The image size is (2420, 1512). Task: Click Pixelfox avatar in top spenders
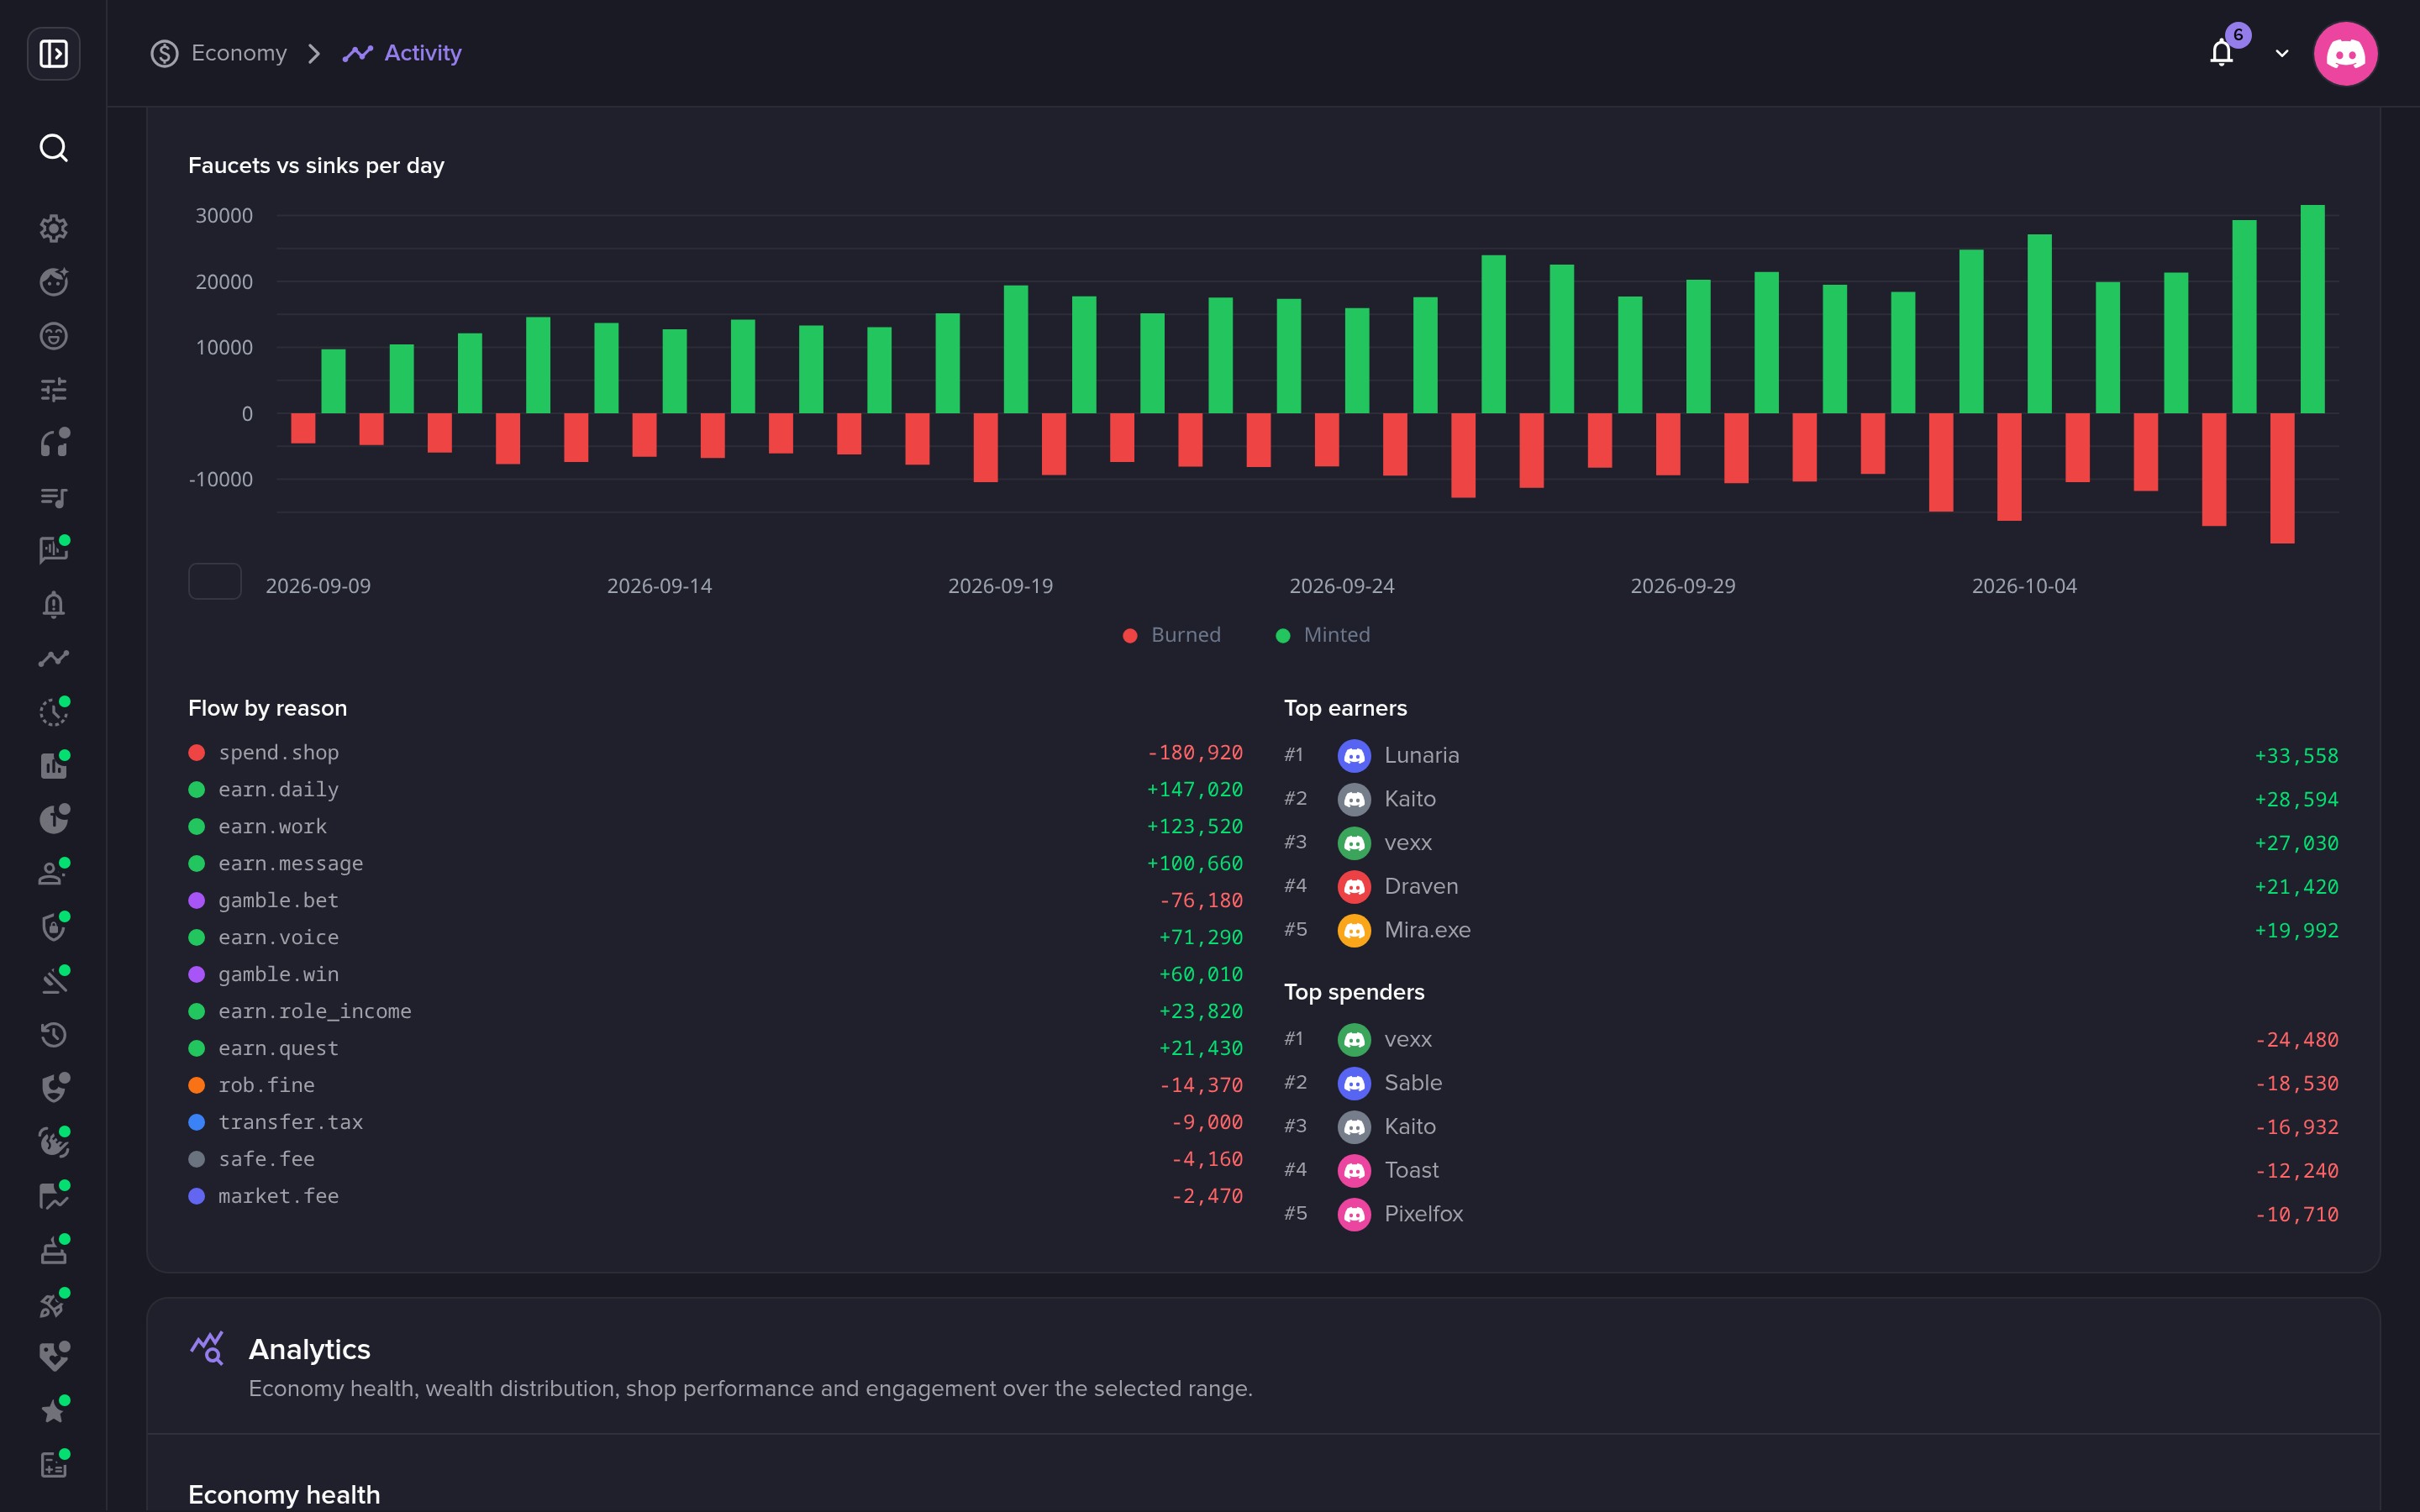1354,1214
